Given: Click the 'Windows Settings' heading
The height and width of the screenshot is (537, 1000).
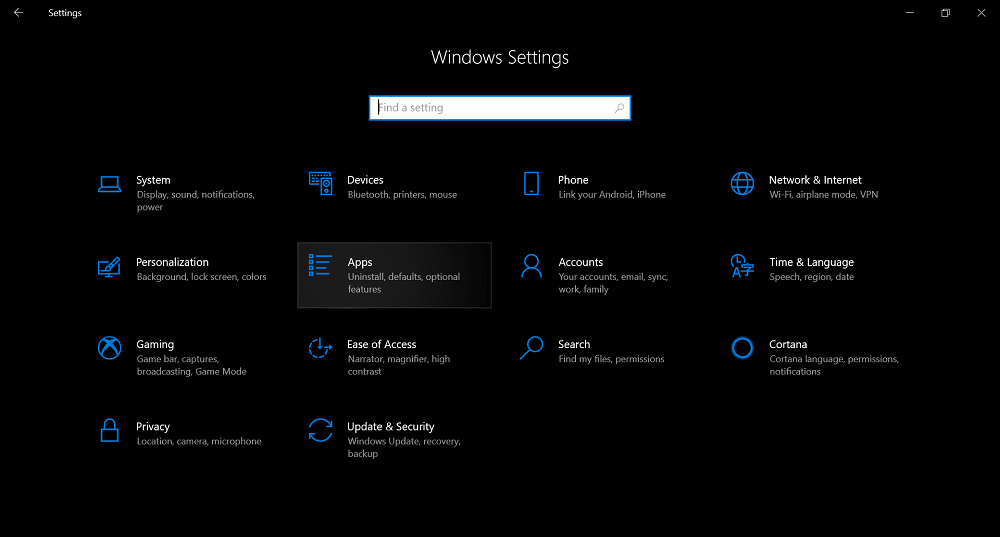Looking at the screenshot, I should (500, 57).
